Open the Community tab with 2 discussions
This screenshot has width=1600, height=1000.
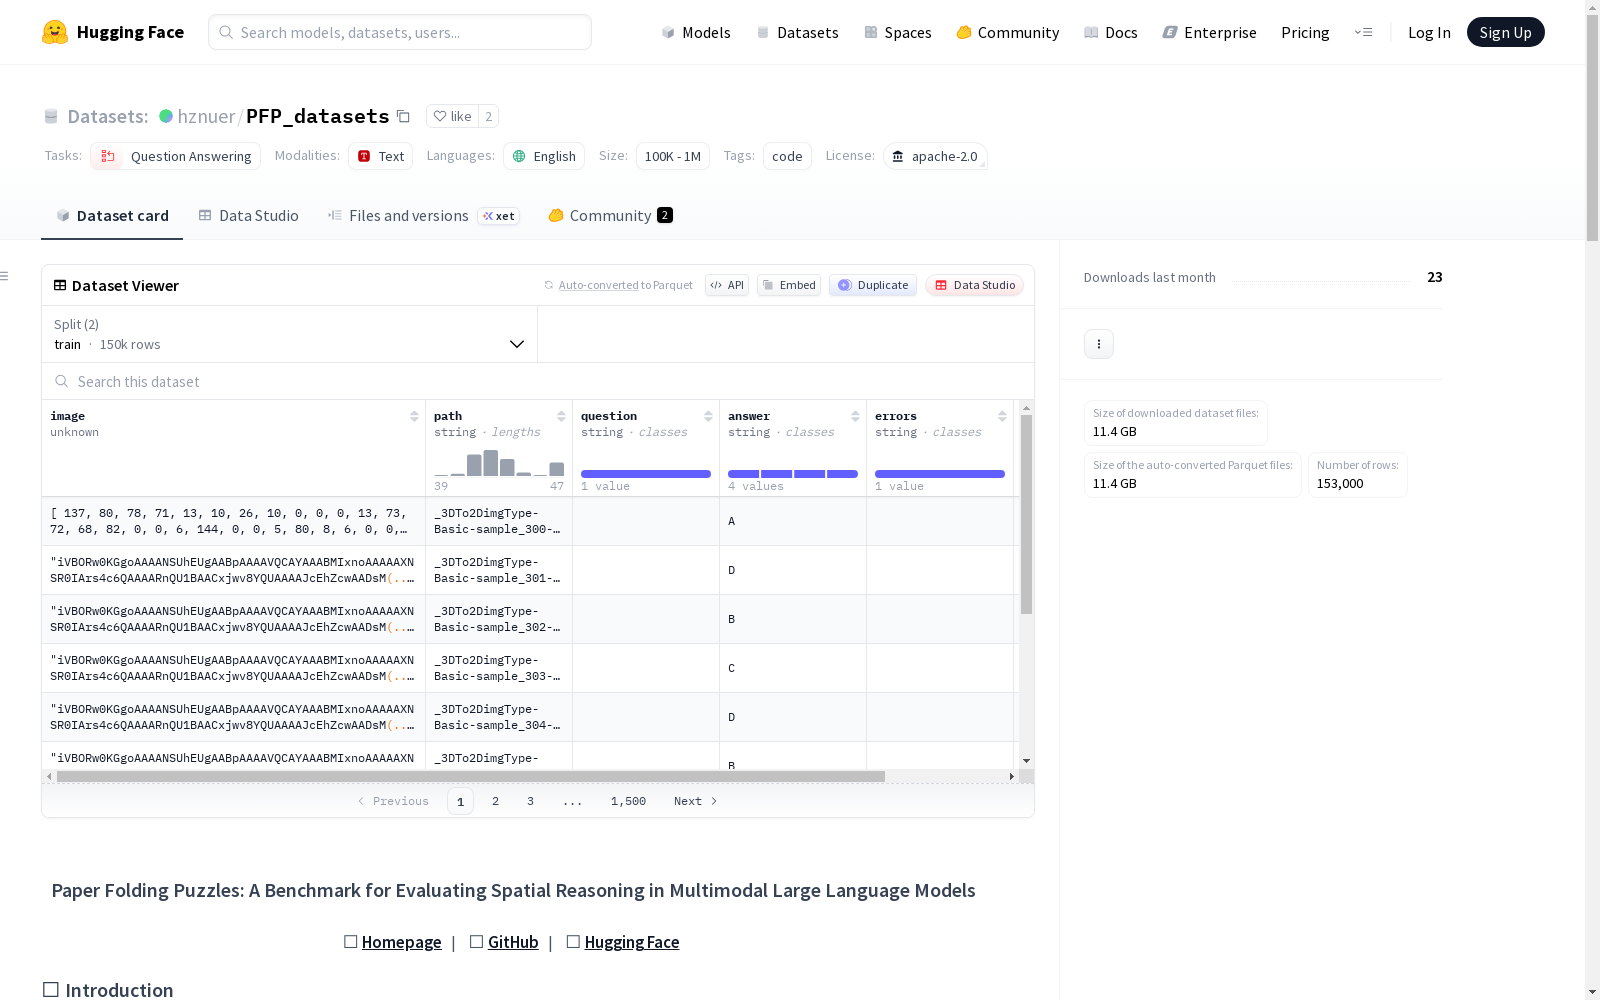click(x=610, y=216)
